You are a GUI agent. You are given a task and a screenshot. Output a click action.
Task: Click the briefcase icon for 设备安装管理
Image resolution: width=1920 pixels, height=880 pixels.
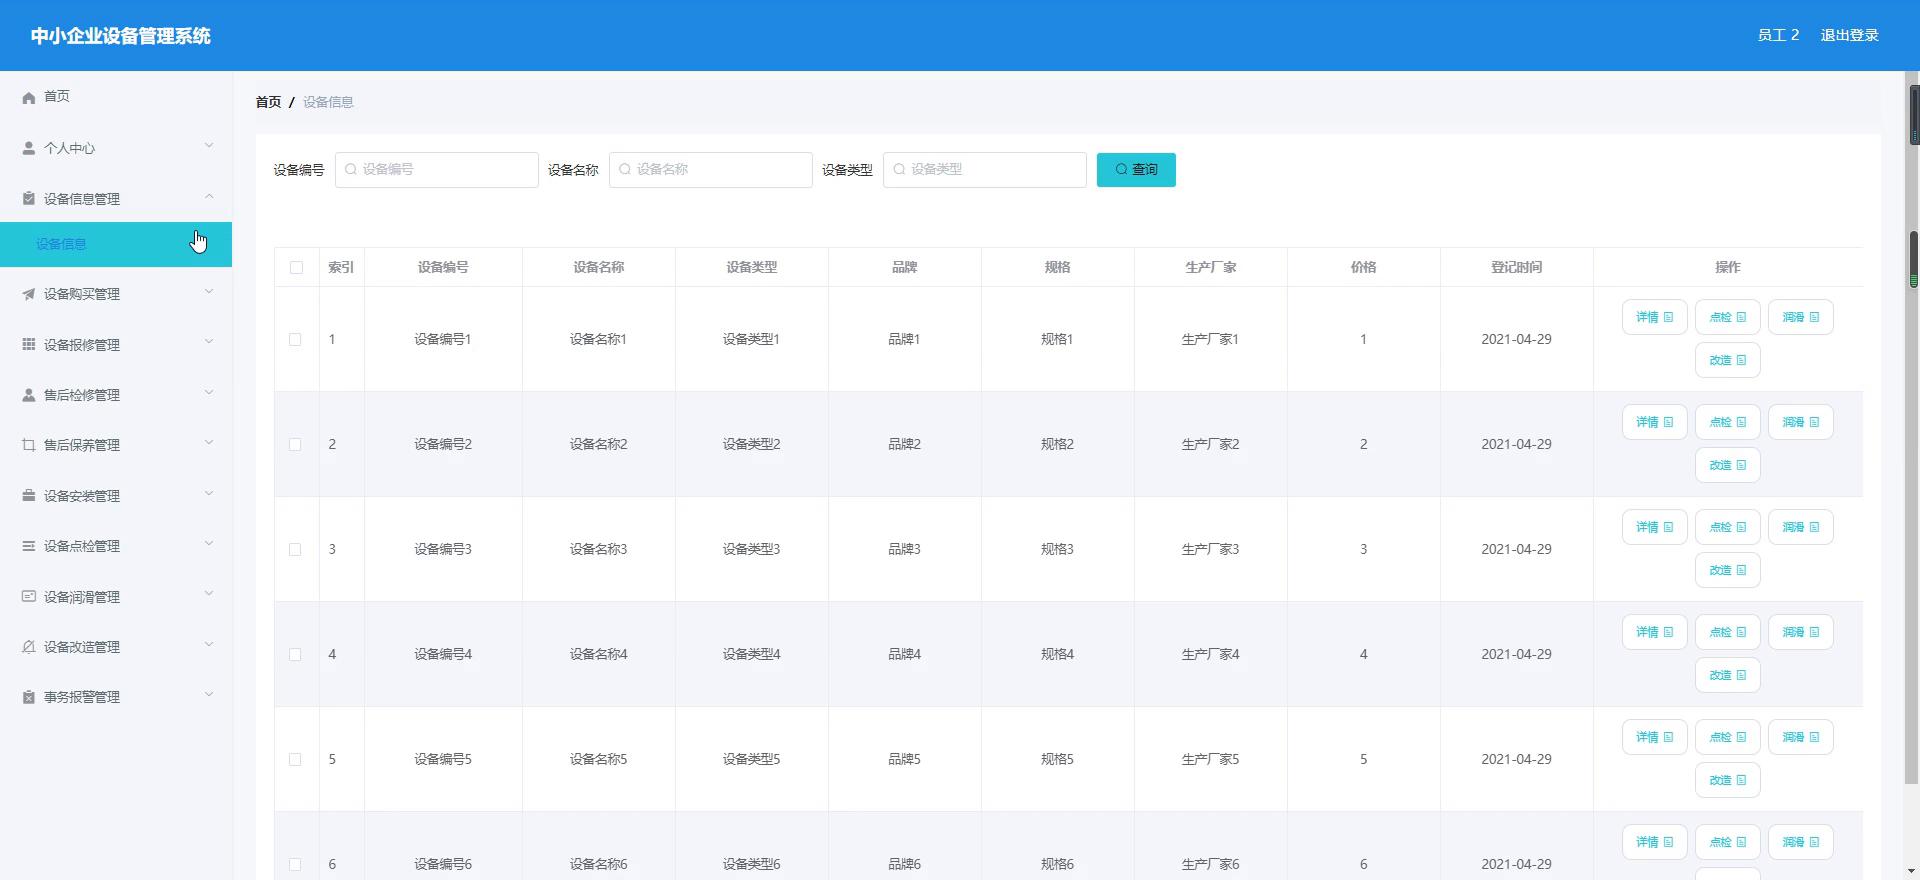[28, 496]
